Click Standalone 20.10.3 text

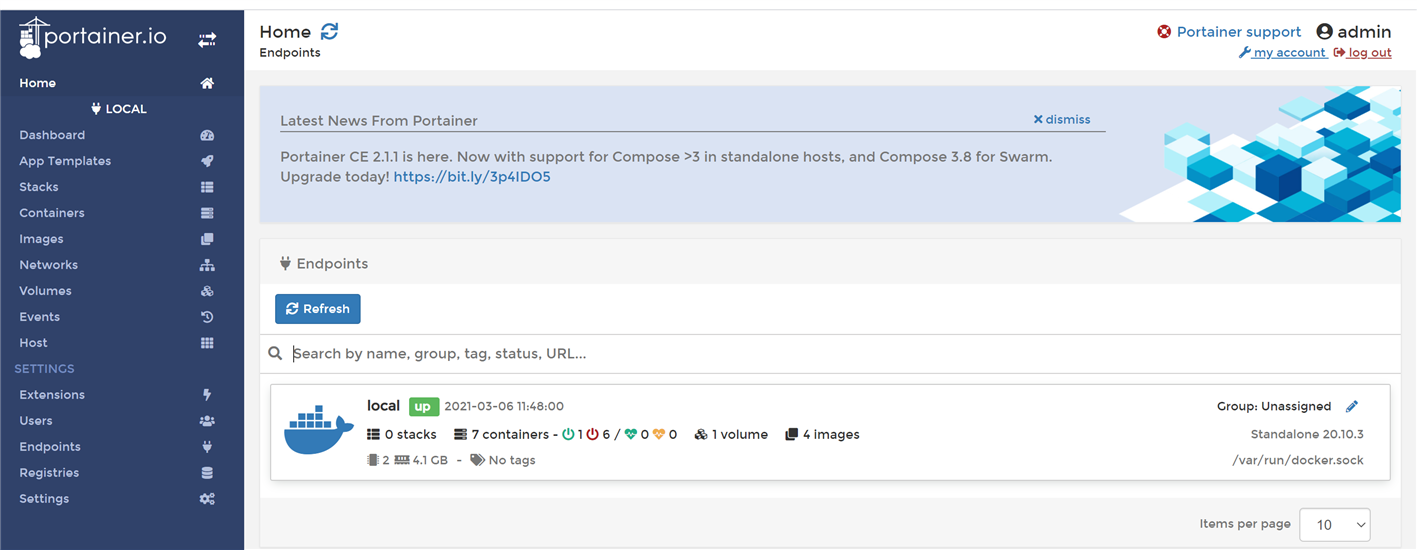pos(1307,435)
